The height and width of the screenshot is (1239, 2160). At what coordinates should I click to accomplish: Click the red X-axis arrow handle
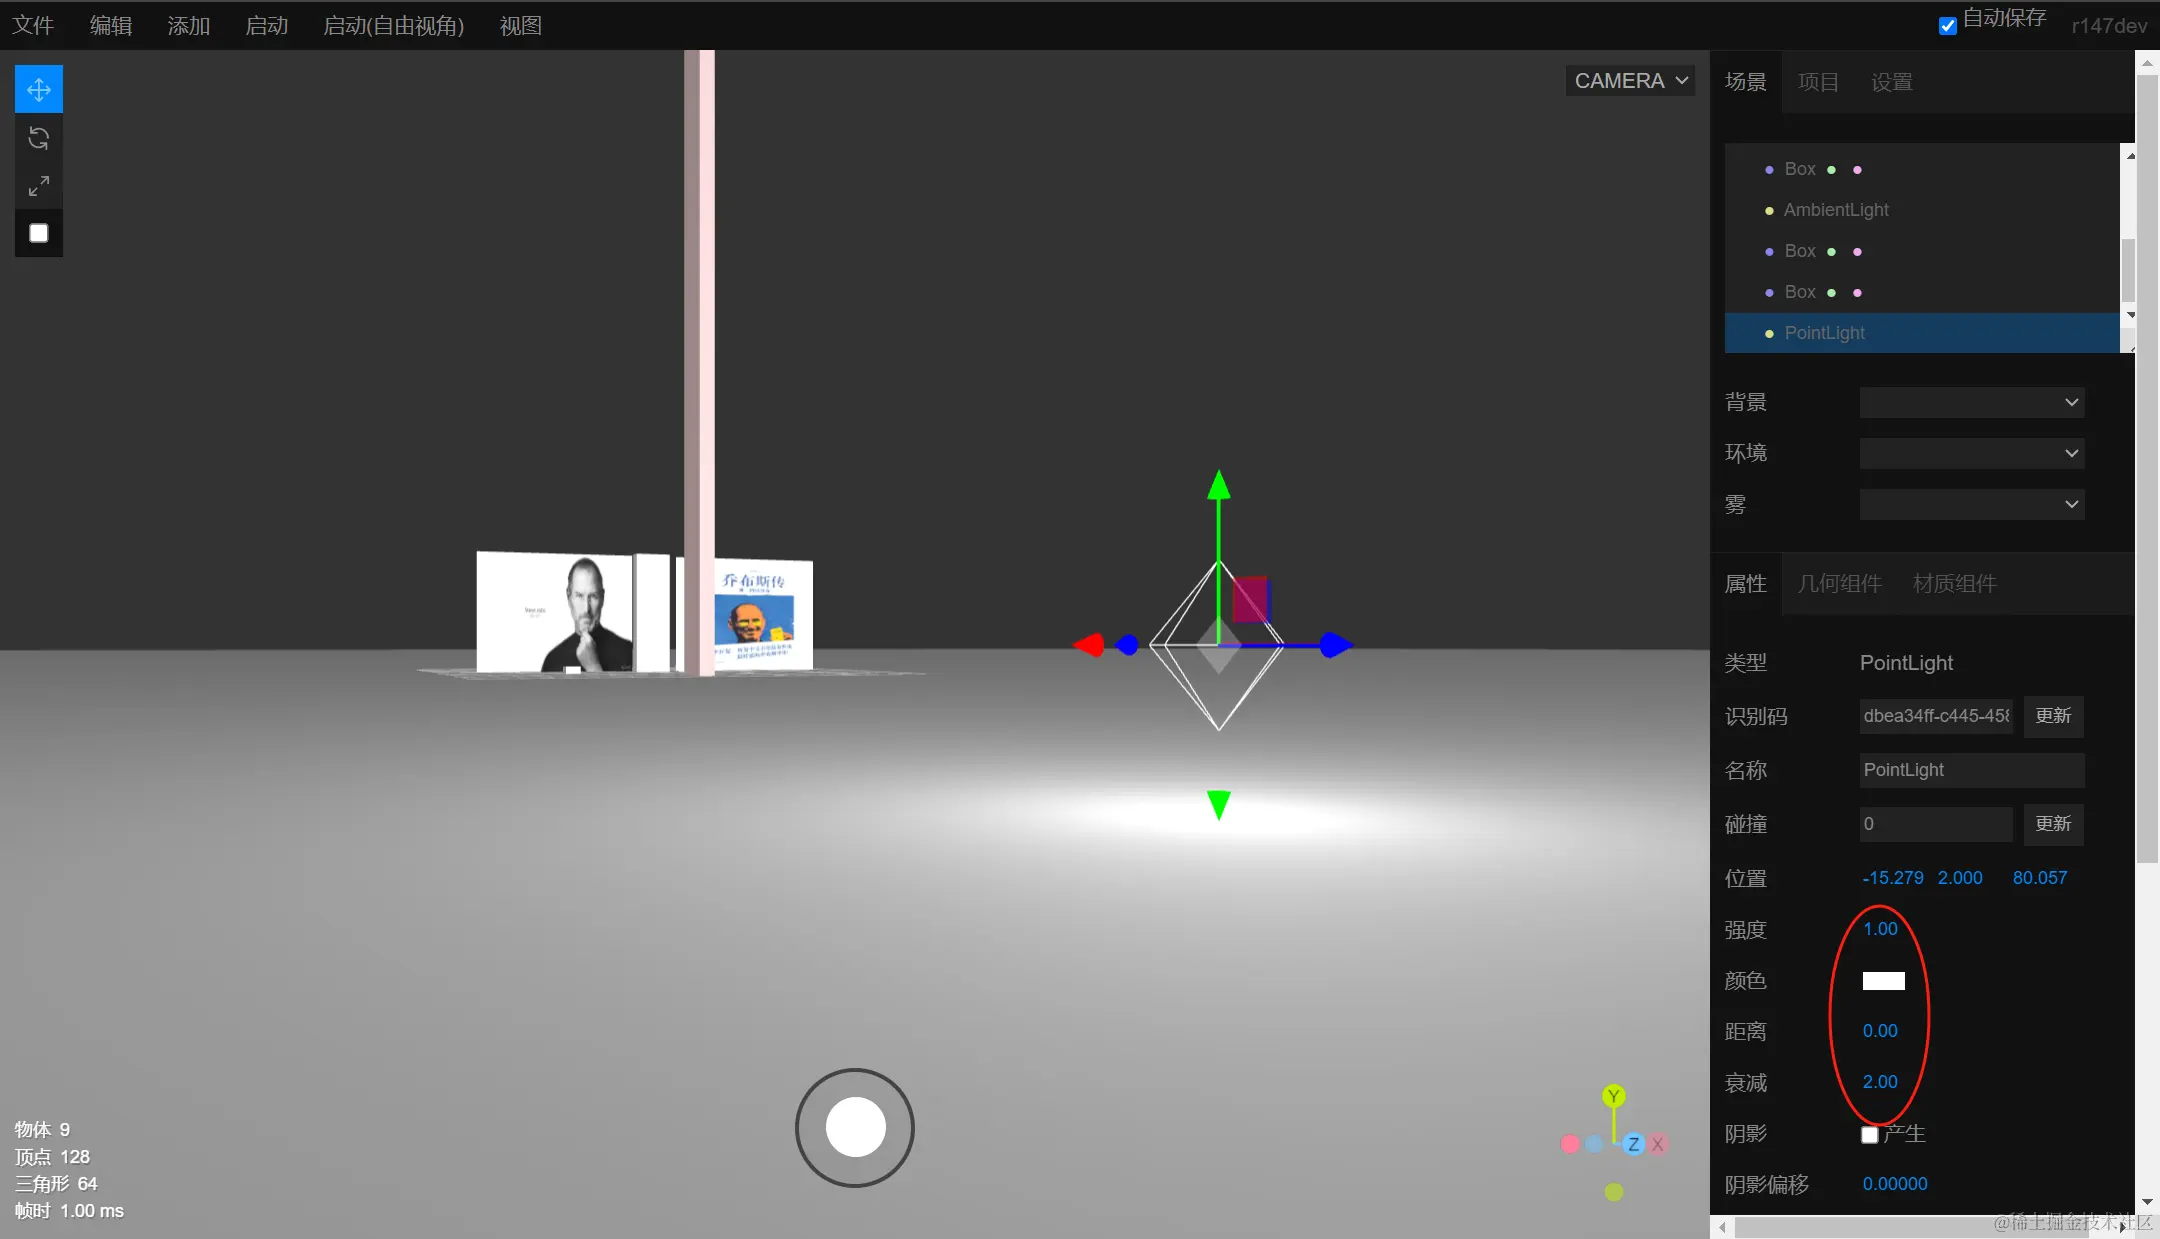[x=1089, y=645]
